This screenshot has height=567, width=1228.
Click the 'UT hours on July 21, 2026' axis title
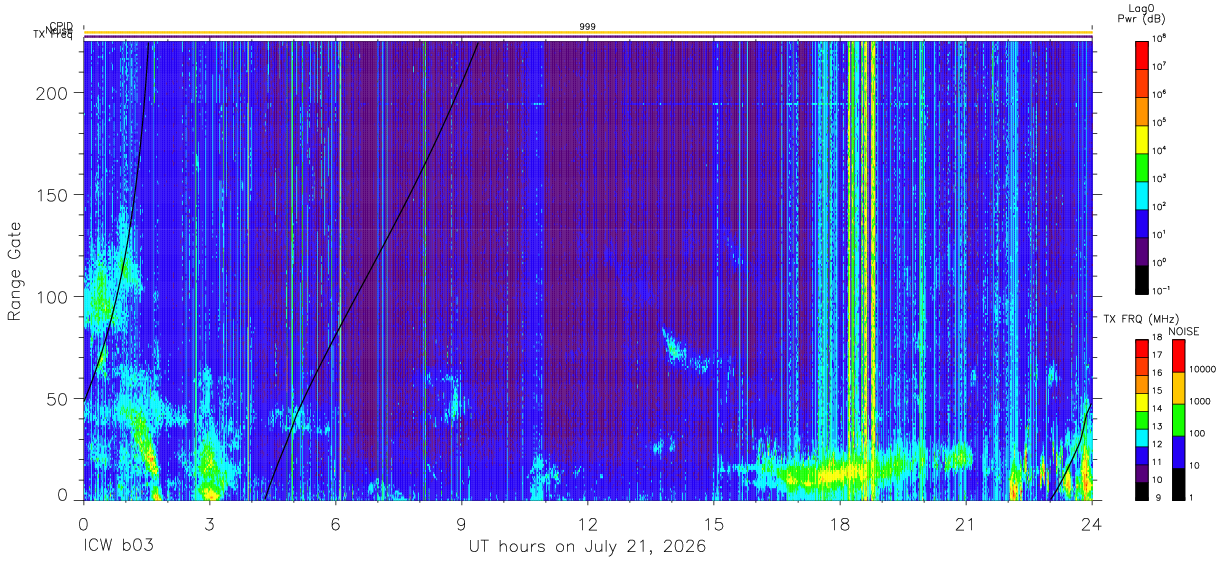point(588,547)
